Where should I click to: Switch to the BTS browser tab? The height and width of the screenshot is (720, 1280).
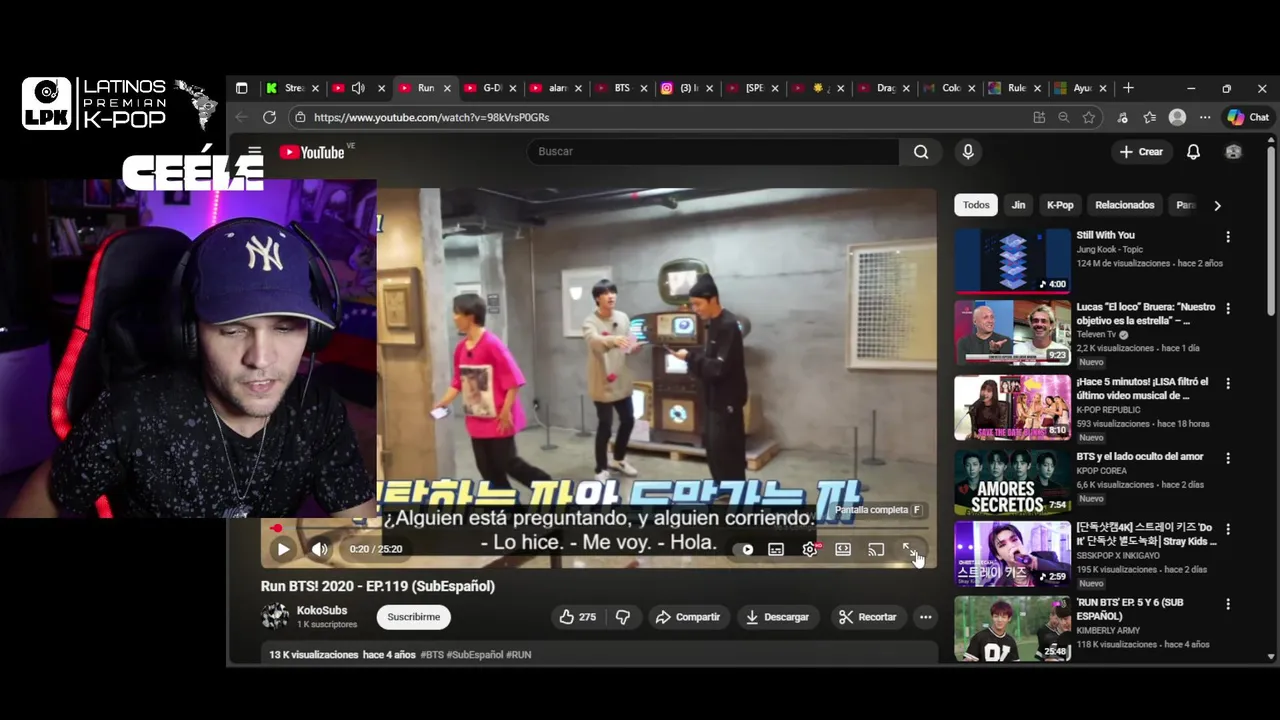(x=622, y=88)
